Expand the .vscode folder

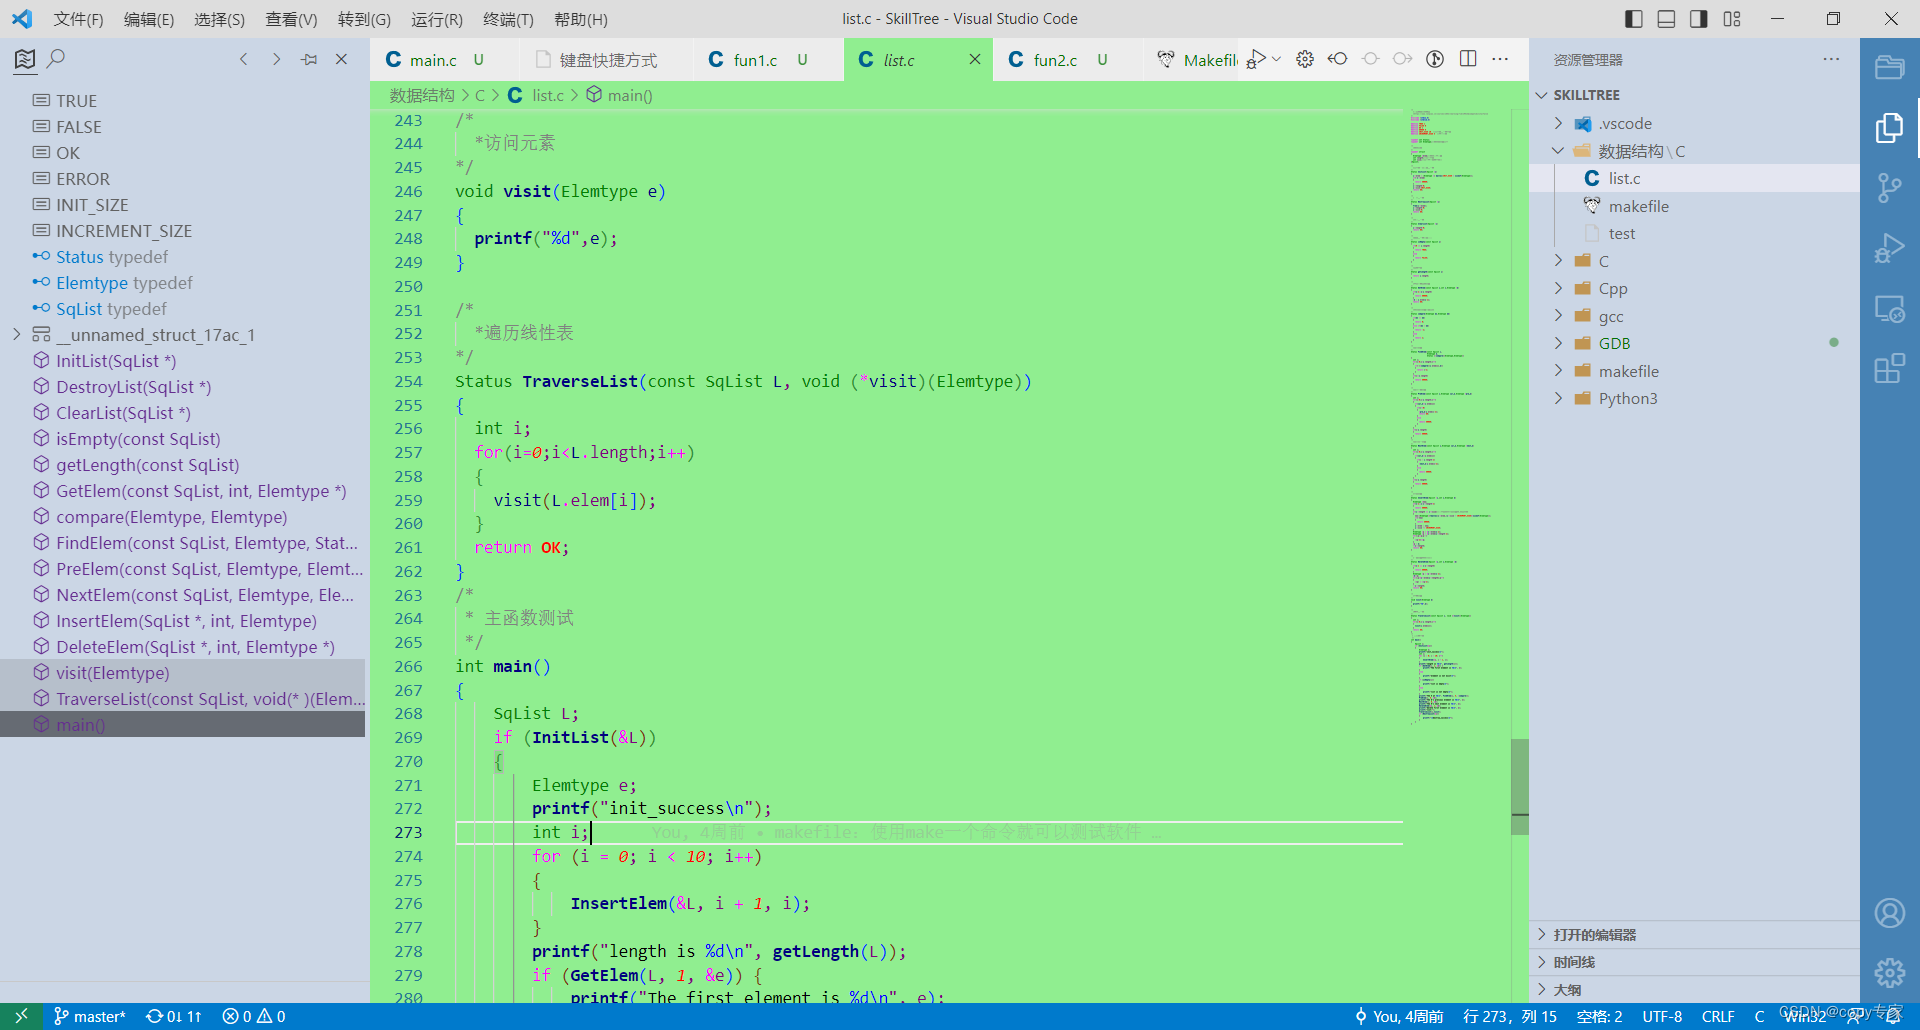point(1559,123)
